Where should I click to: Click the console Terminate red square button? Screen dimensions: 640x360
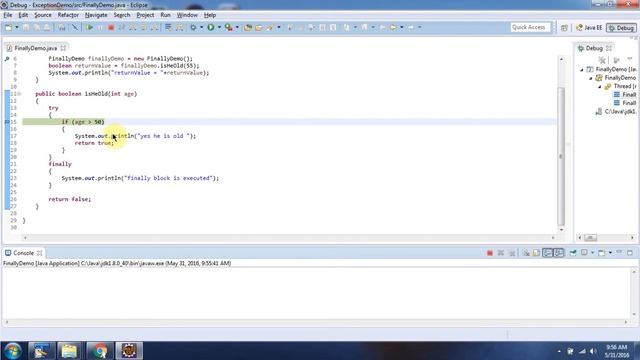click(x=489, y=253)
